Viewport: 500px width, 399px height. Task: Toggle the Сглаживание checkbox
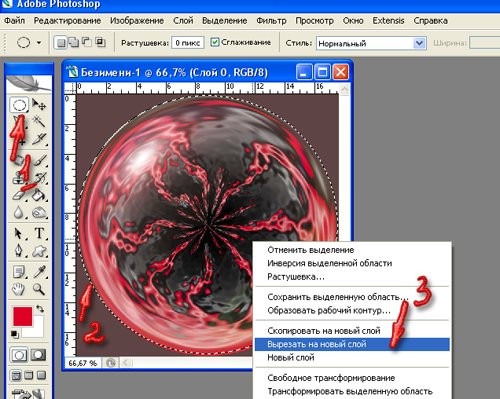click(x=215, y=42)
